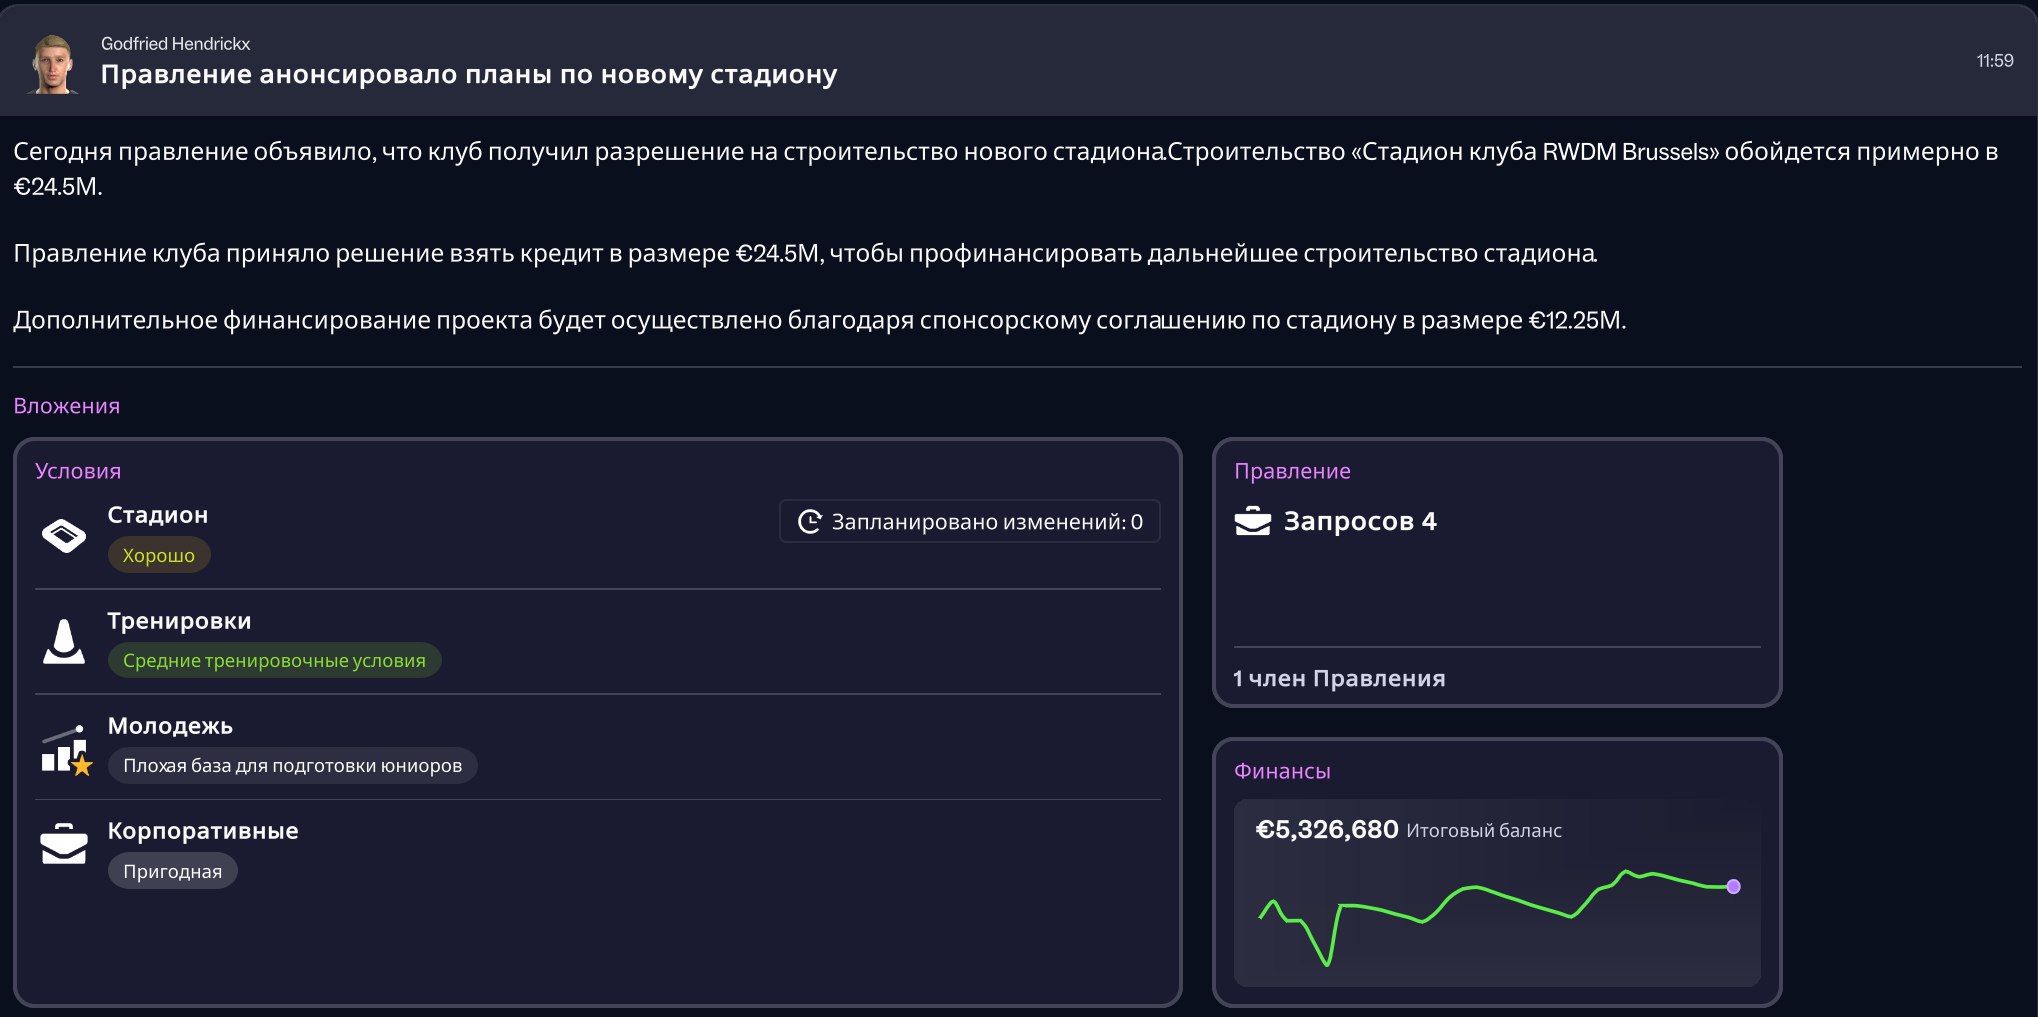
Task: Click the purple endpoint on finance graph
Action: (1733, 886)
